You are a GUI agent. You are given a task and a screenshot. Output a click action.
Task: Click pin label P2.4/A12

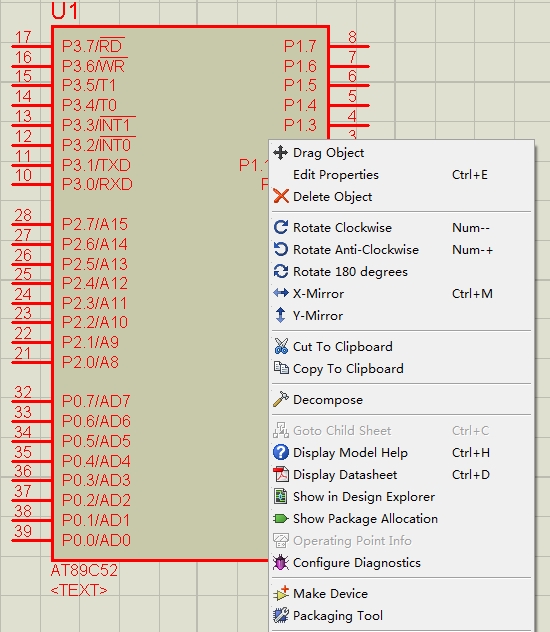point(95,283)
